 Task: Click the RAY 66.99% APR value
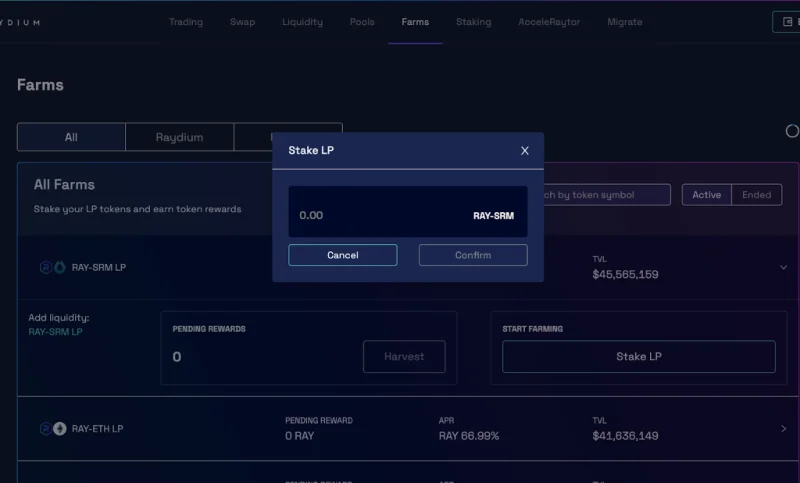(469, 436)
